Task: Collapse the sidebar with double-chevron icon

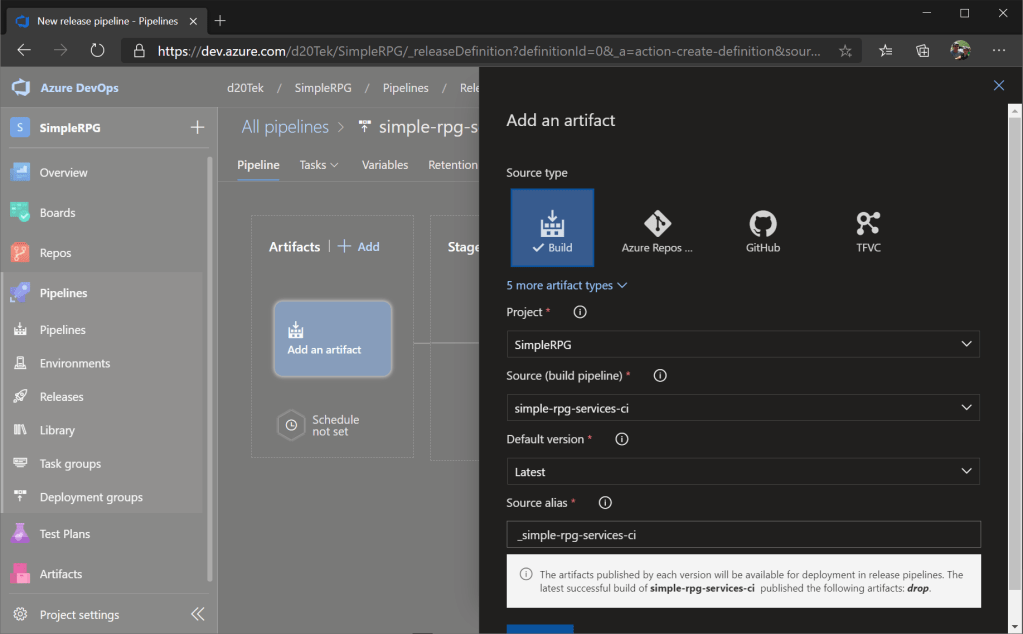Action: [197, 614]
